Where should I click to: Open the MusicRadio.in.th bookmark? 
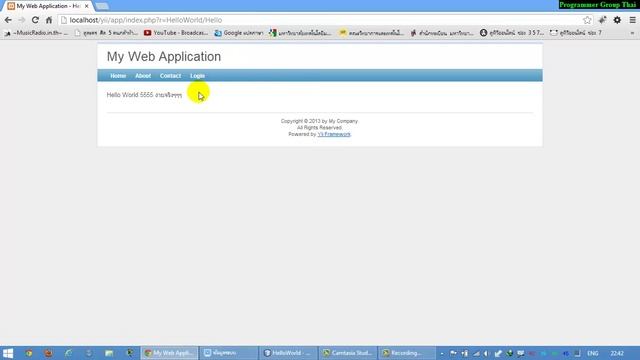coord(36,33)
